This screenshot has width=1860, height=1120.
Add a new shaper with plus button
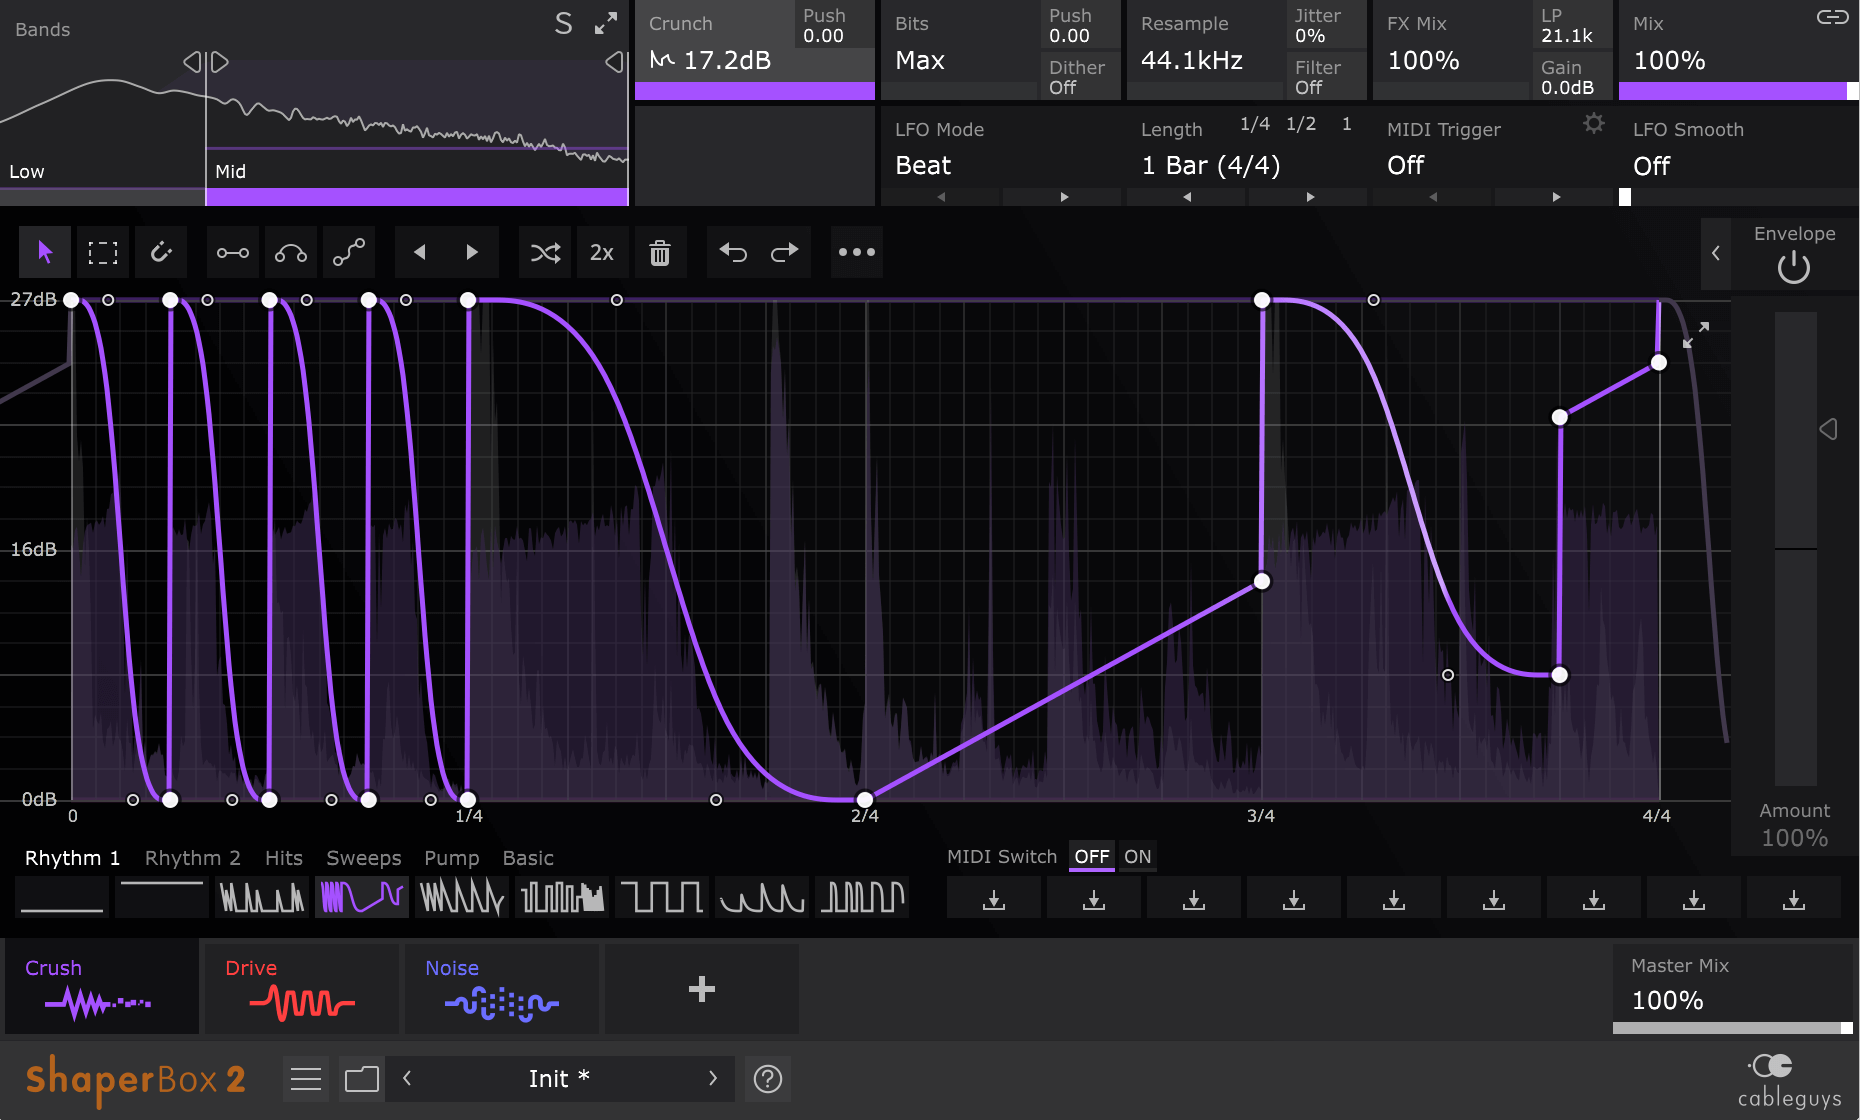[702, 989]
